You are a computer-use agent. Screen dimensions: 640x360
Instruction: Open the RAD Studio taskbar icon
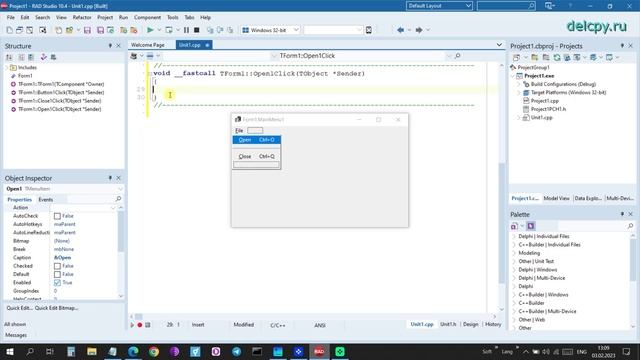coord(319,351)
